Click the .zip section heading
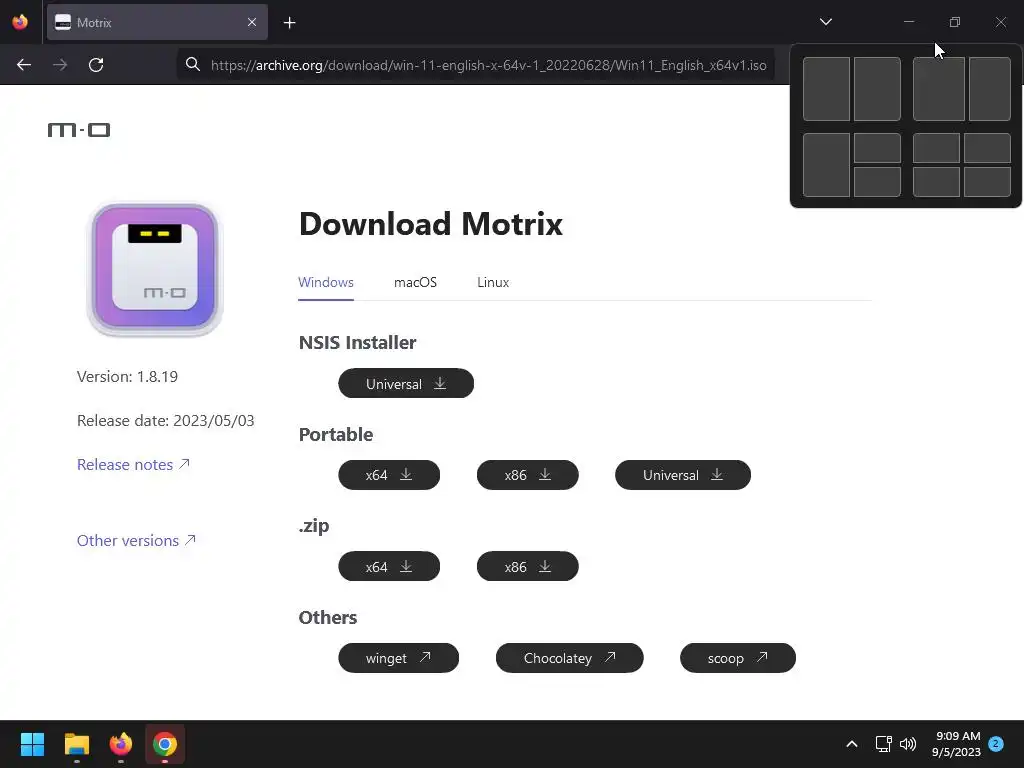Viewport: 1024px width, 768px height. [x=314, y=526]
